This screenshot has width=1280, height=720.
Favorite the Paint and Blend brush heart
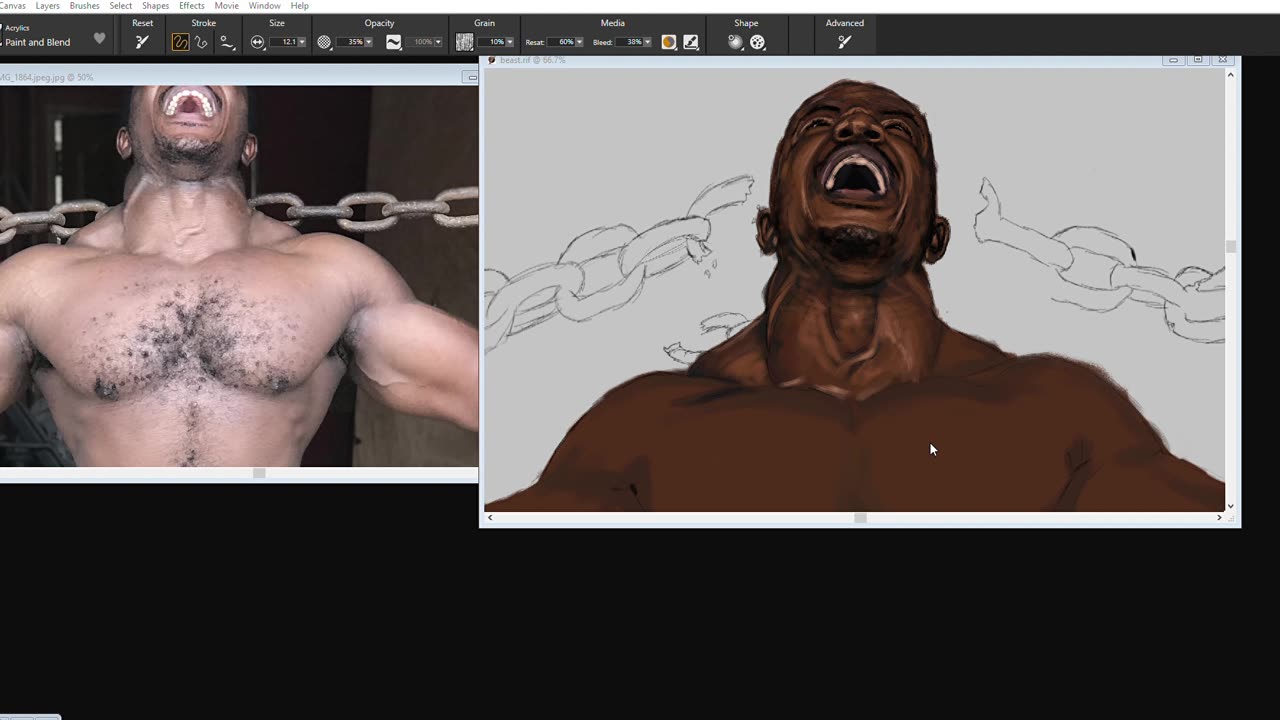99,39
